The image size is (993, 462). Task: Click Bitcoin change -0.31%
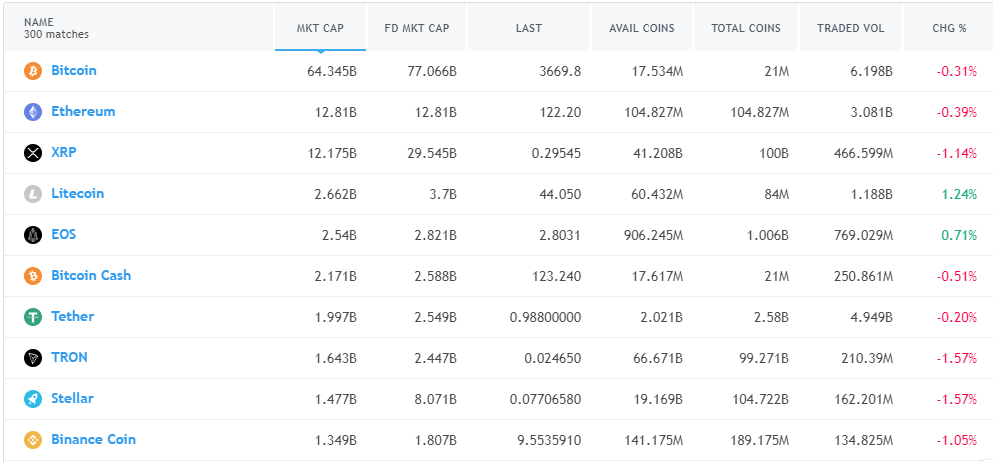957,72
